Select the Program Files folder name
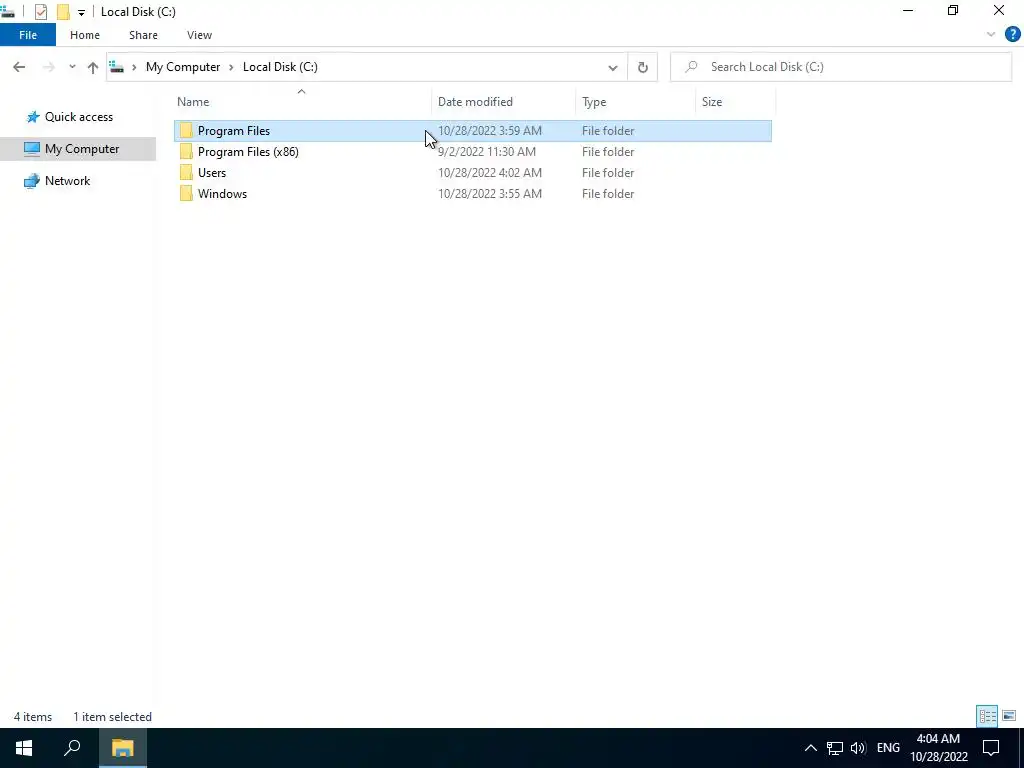Image resolution: width=1024 pixels, height=768 pixels. [234, 131]
